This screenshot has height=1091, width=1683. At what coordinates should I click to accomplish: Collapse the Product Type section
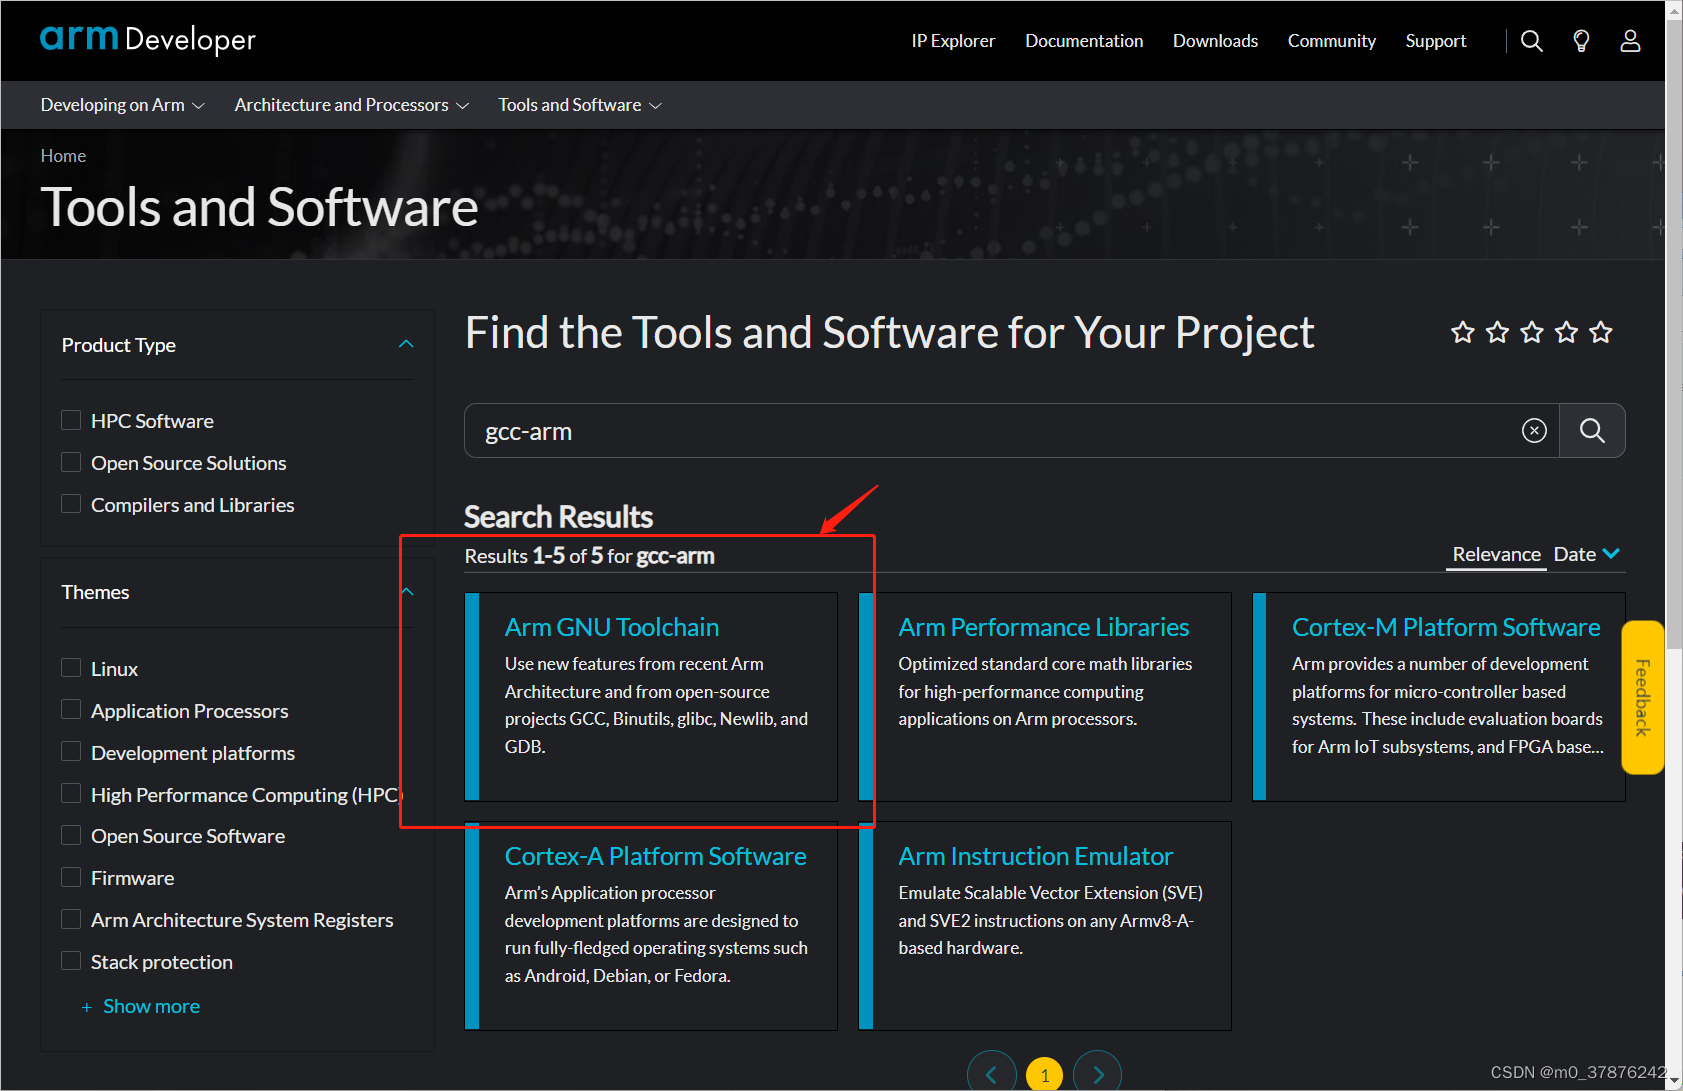pos(406,344)
